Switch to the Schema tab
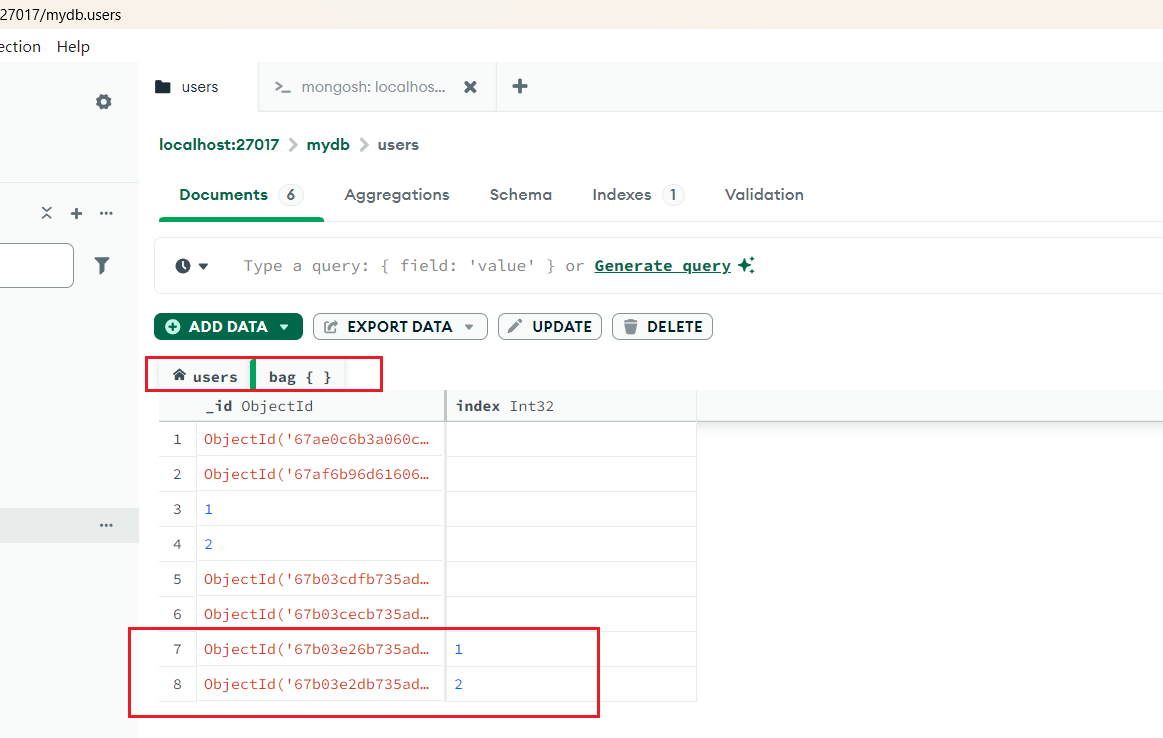The height and width of the screenshot is (738, 1163). (x=520, y=195)
